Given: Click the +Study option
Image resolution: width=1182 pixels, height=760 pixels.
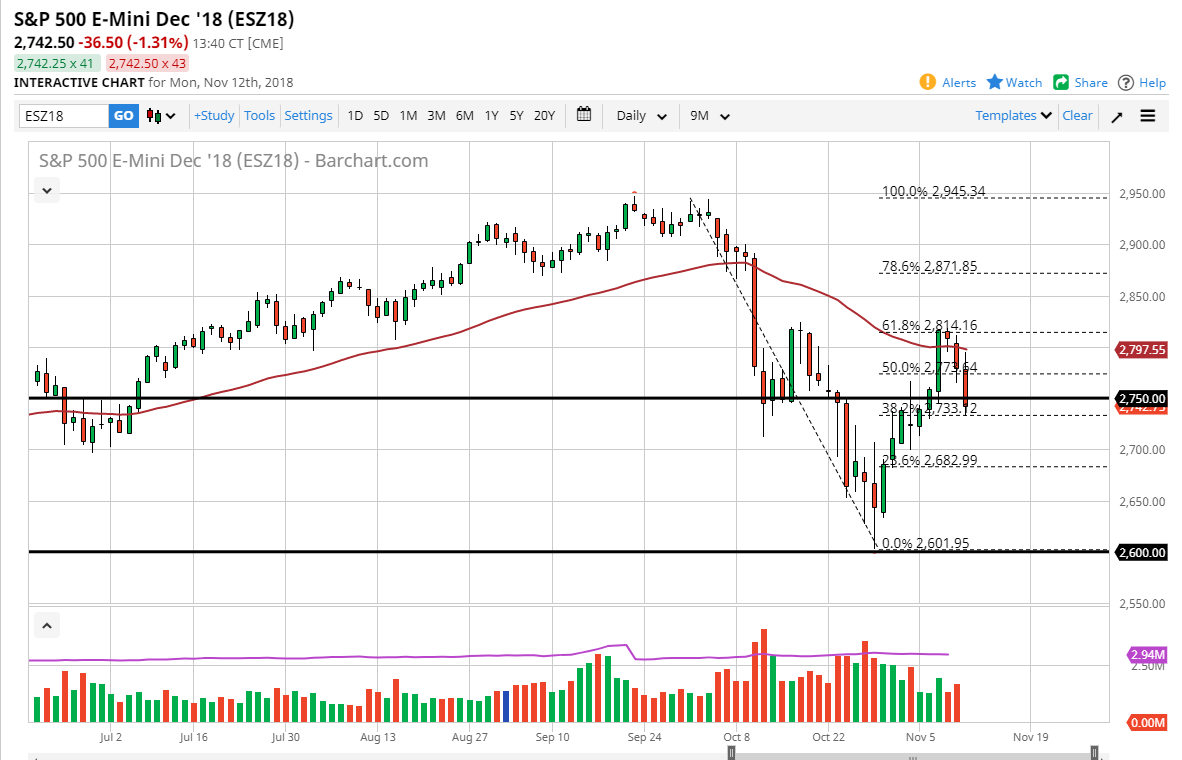Looking at the screenshot, I should (214, 115).
